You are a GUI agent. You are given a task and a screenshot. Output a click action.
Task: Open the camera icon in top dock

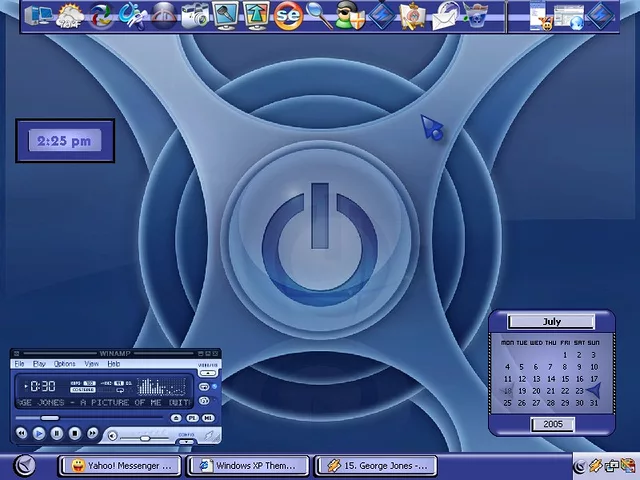click(196, 15)
